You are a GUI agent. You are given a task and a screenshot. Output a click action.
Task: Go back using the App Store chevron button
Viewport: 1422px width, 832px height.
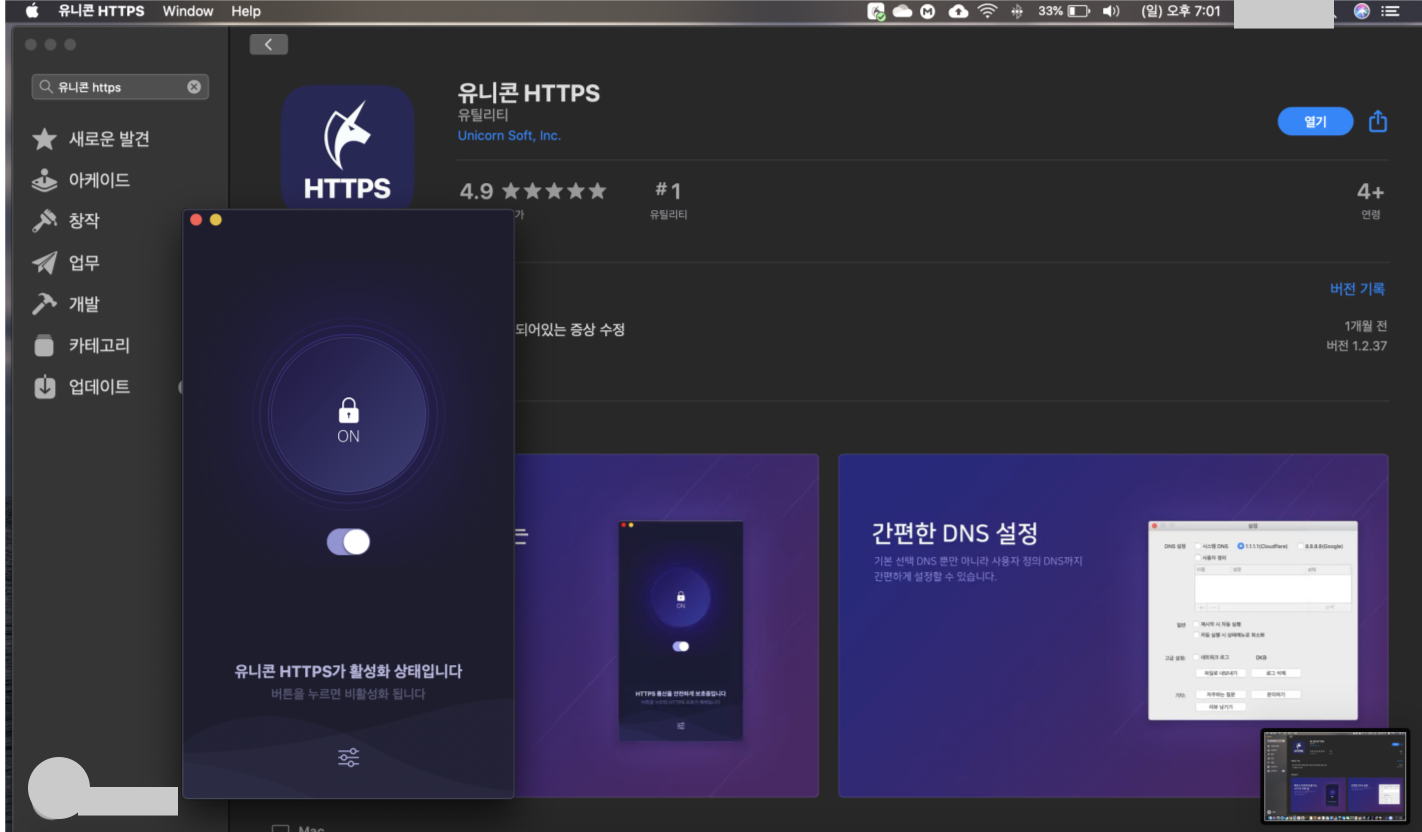coord(268,44)
